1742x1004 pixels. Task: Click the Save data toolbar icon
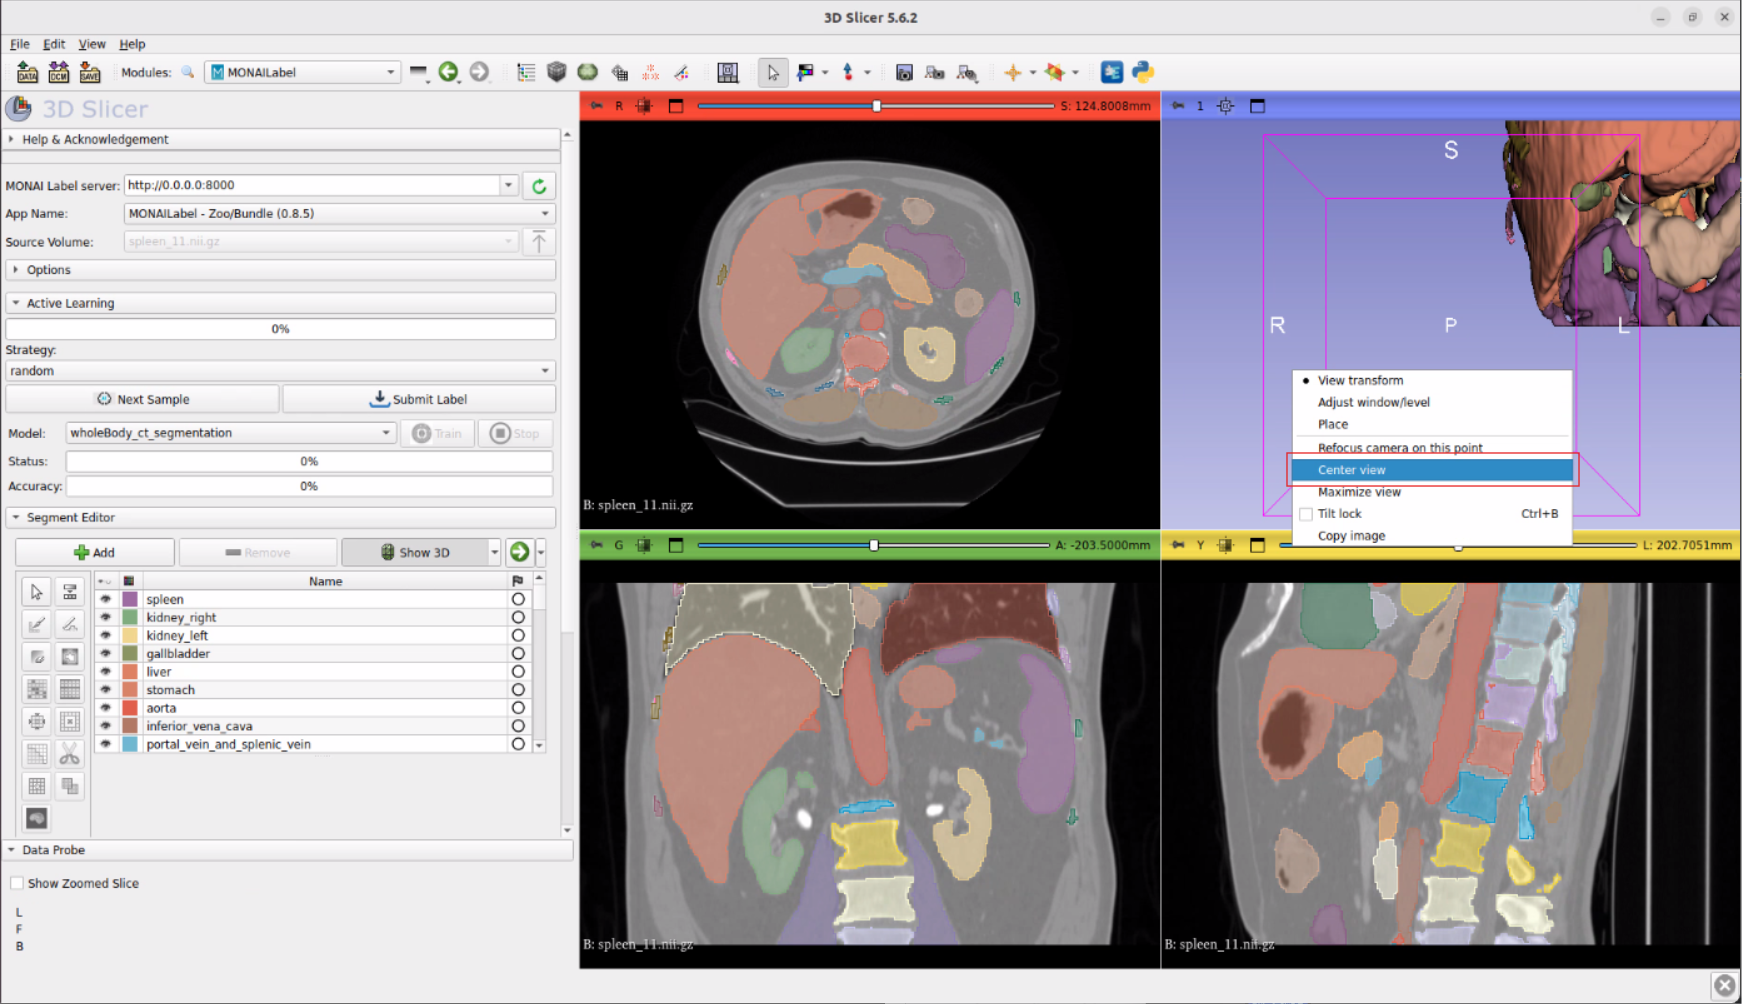(90, 72)
